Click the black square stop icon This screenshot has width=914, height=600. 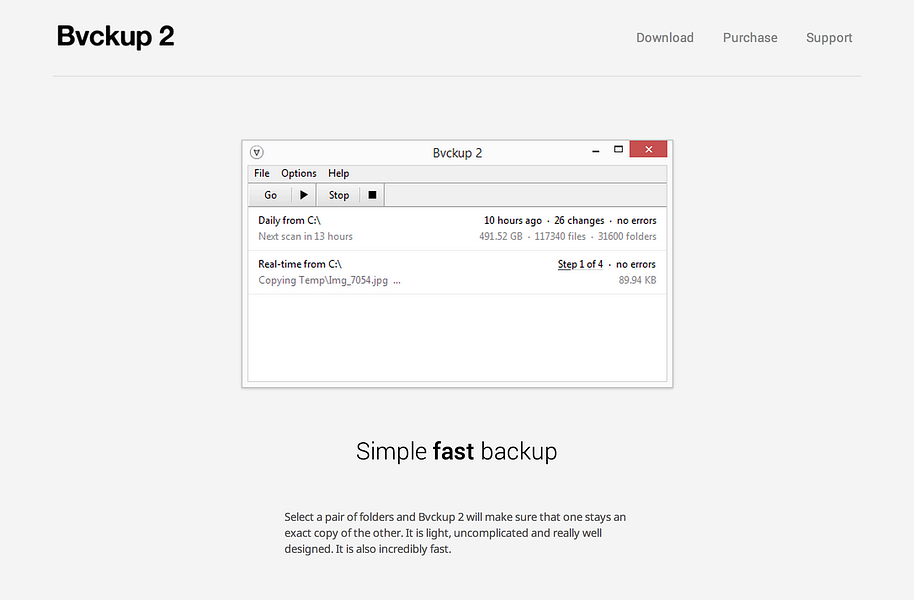pyautogui.click(x=372, y=195)
